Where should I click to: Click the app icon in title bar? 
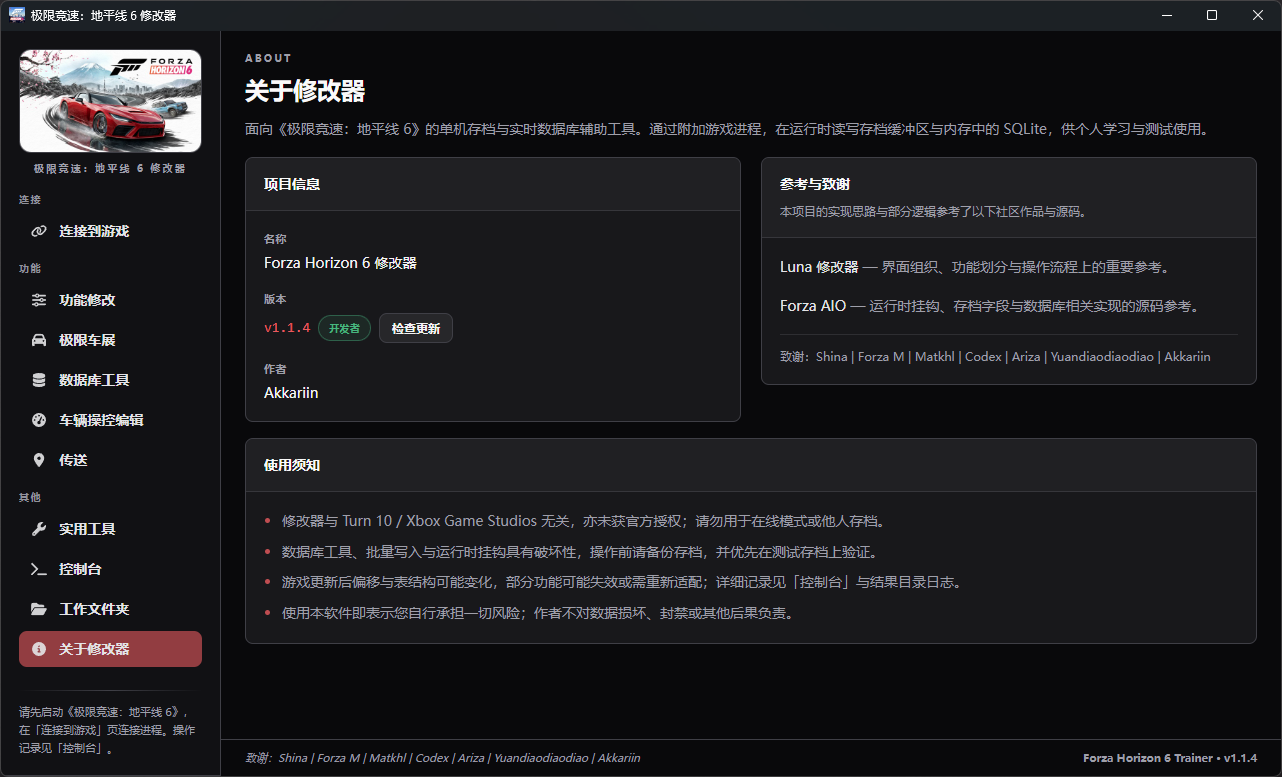17,15
